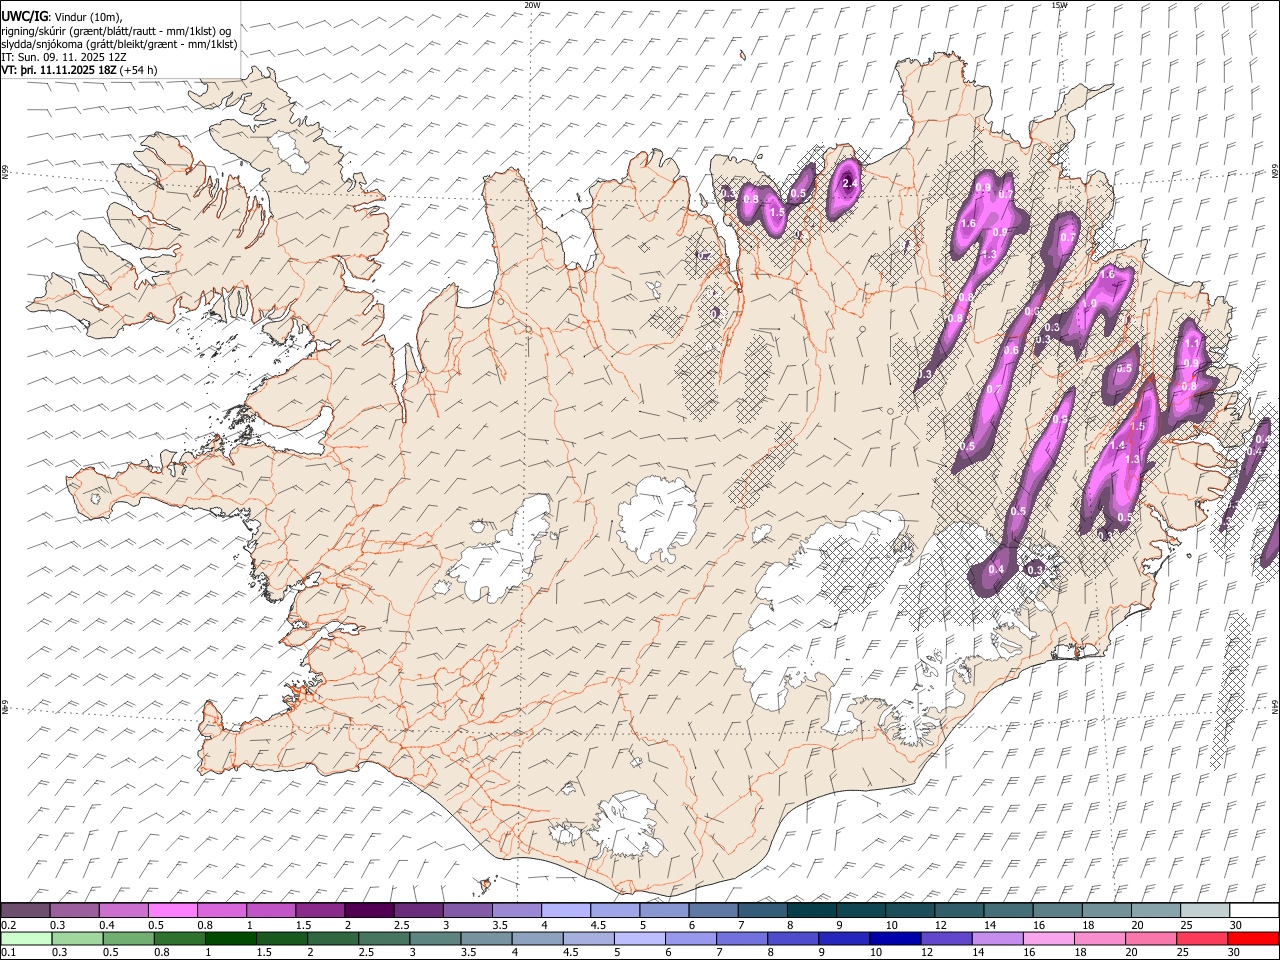Pick the darkest purple 2–2.5 swatch in upper legend

coord(369,911)
